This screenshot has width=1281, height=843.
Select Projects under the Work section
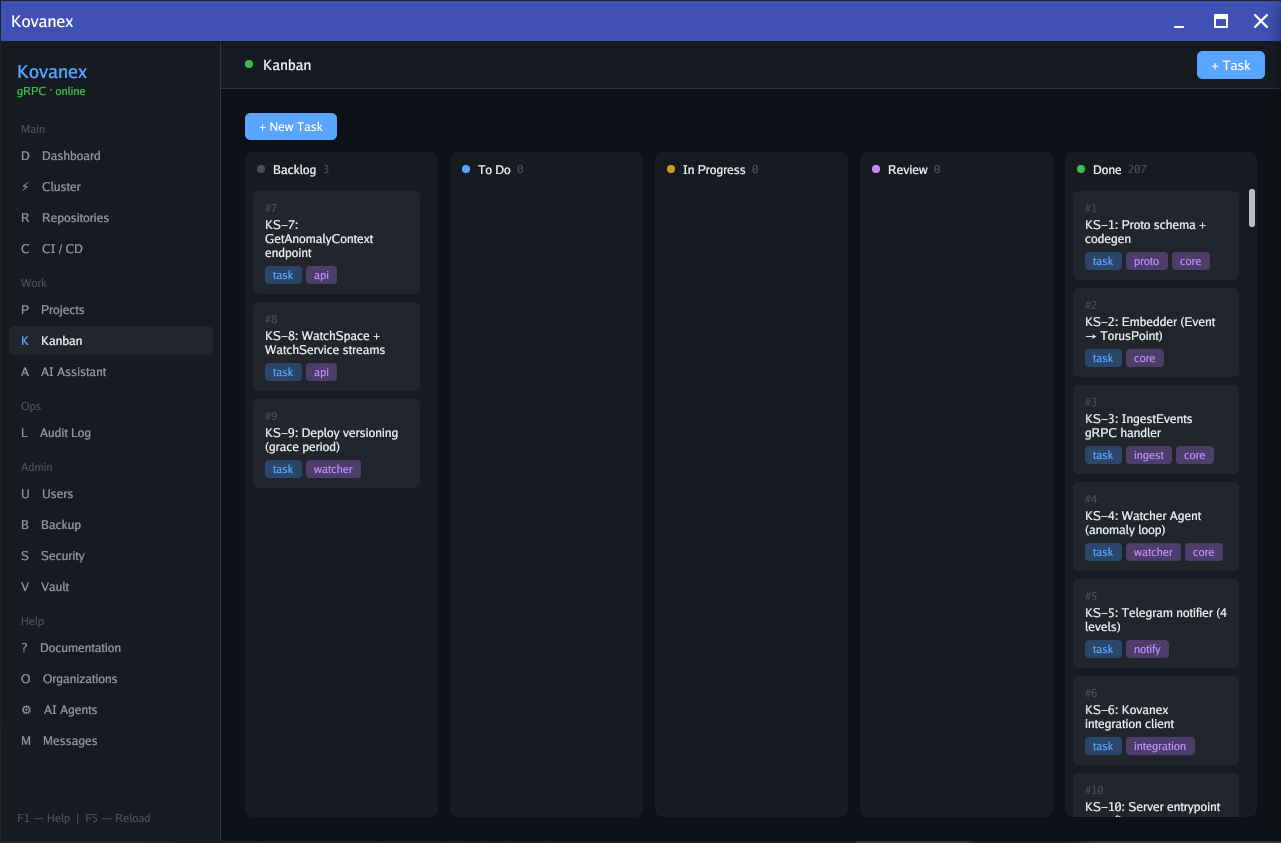pos(61,309)
